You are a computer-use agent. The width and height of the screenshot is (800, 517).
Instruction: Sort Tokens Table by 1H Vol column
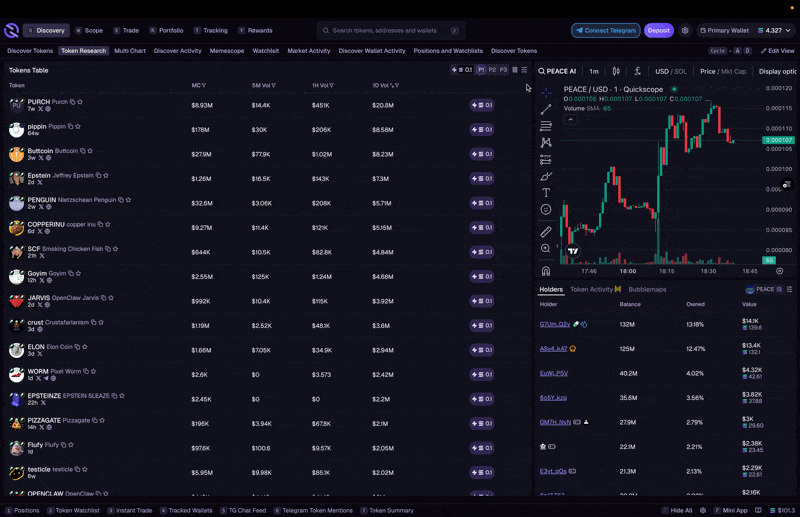pyautogui.click(x=323, y=86)
